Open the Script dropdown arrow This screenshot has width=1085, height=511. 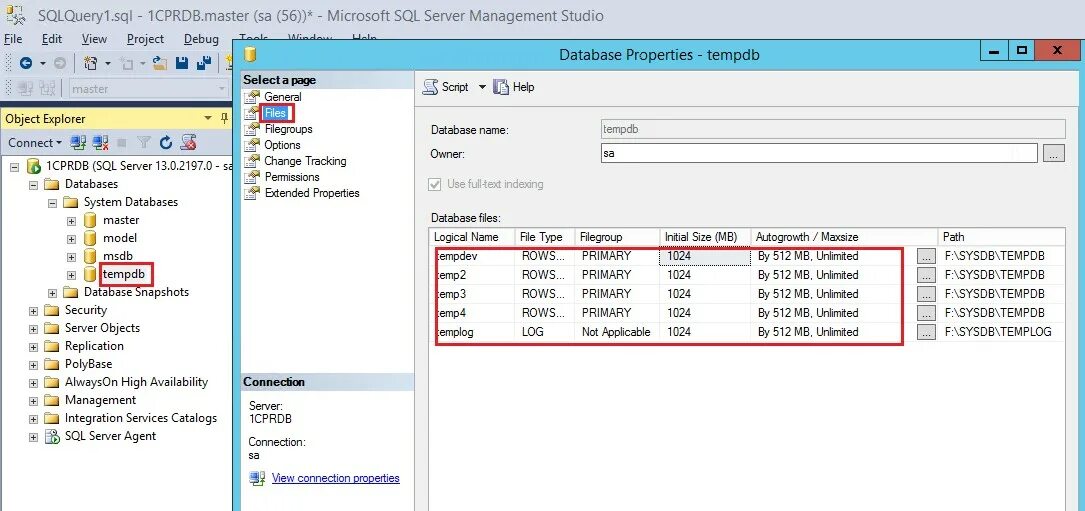[x=482, y=87]
